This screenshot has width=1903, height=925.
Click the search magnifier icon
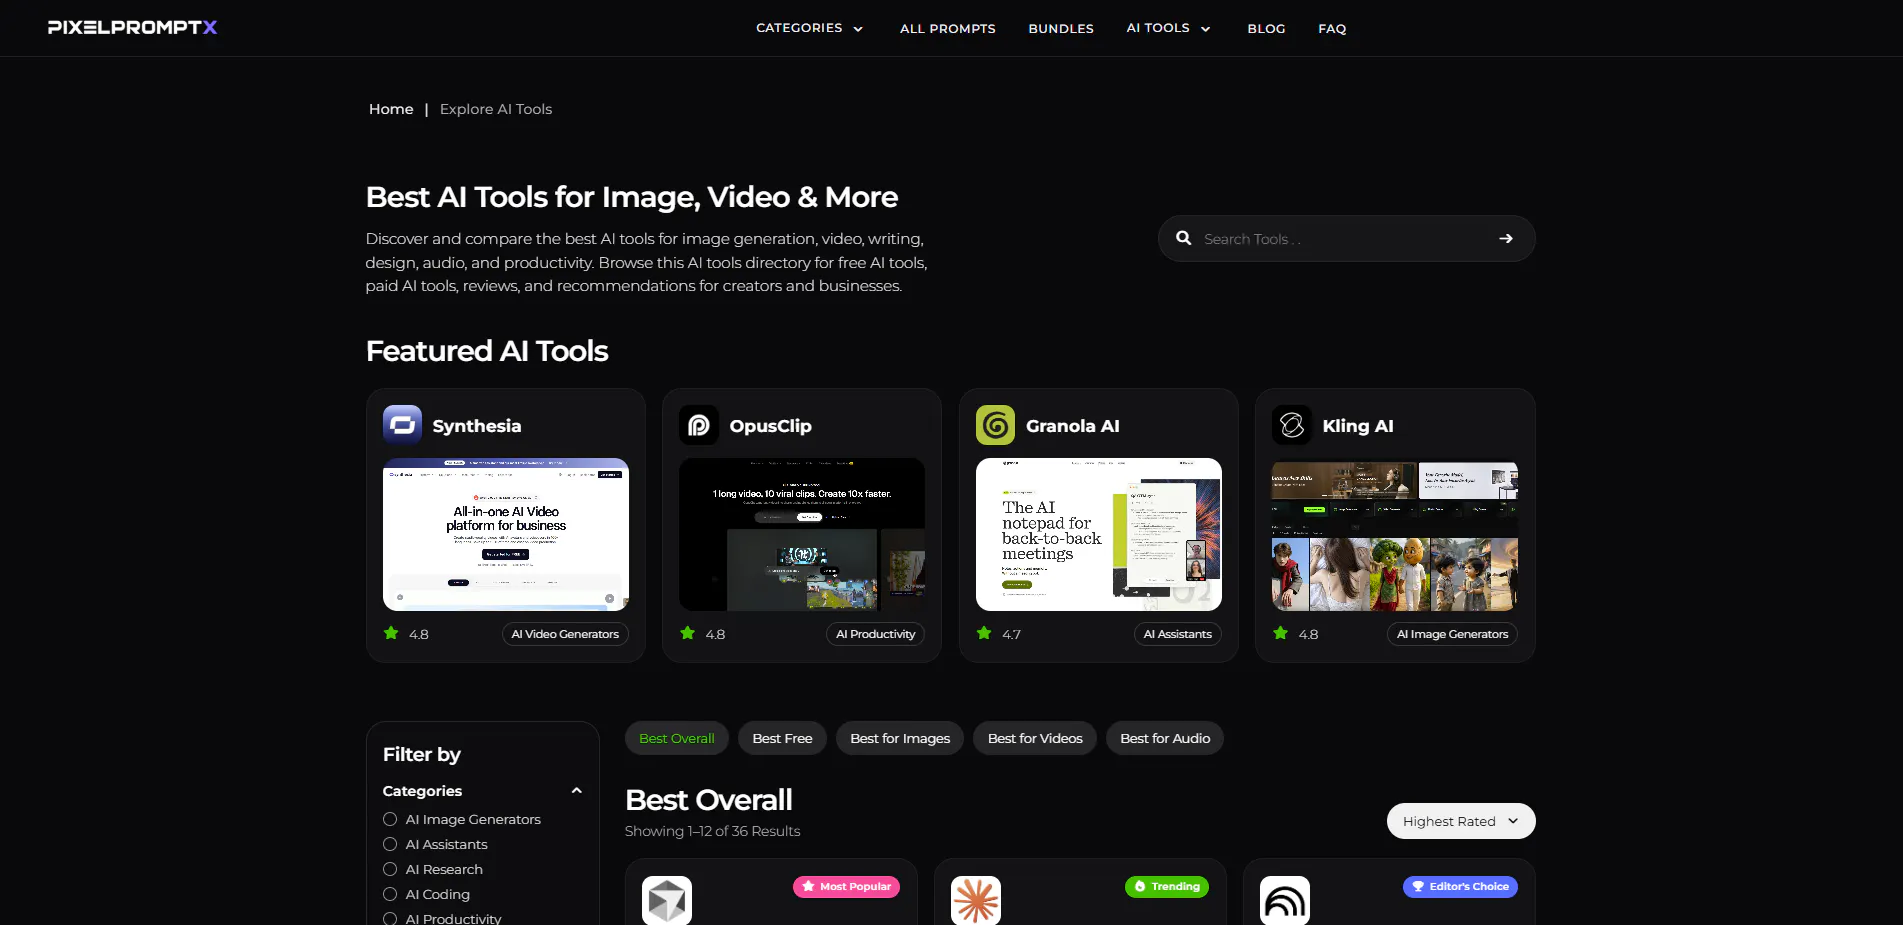click(x=1184, y=238)
